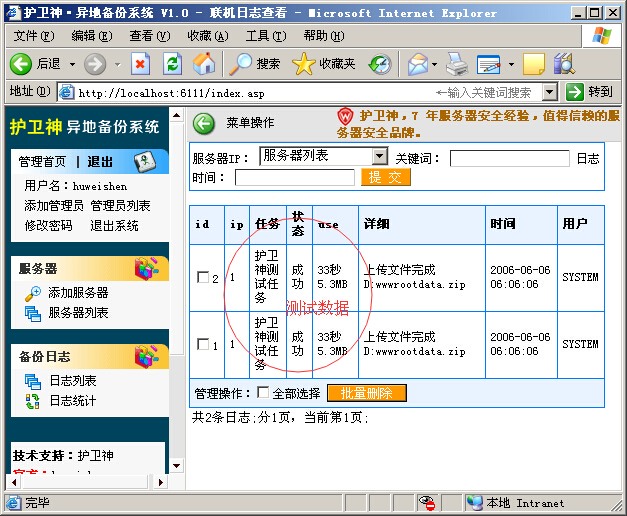
Task: Open the address bar dropdown arrow
Action: pyautogui.click(x=550, y=92)
